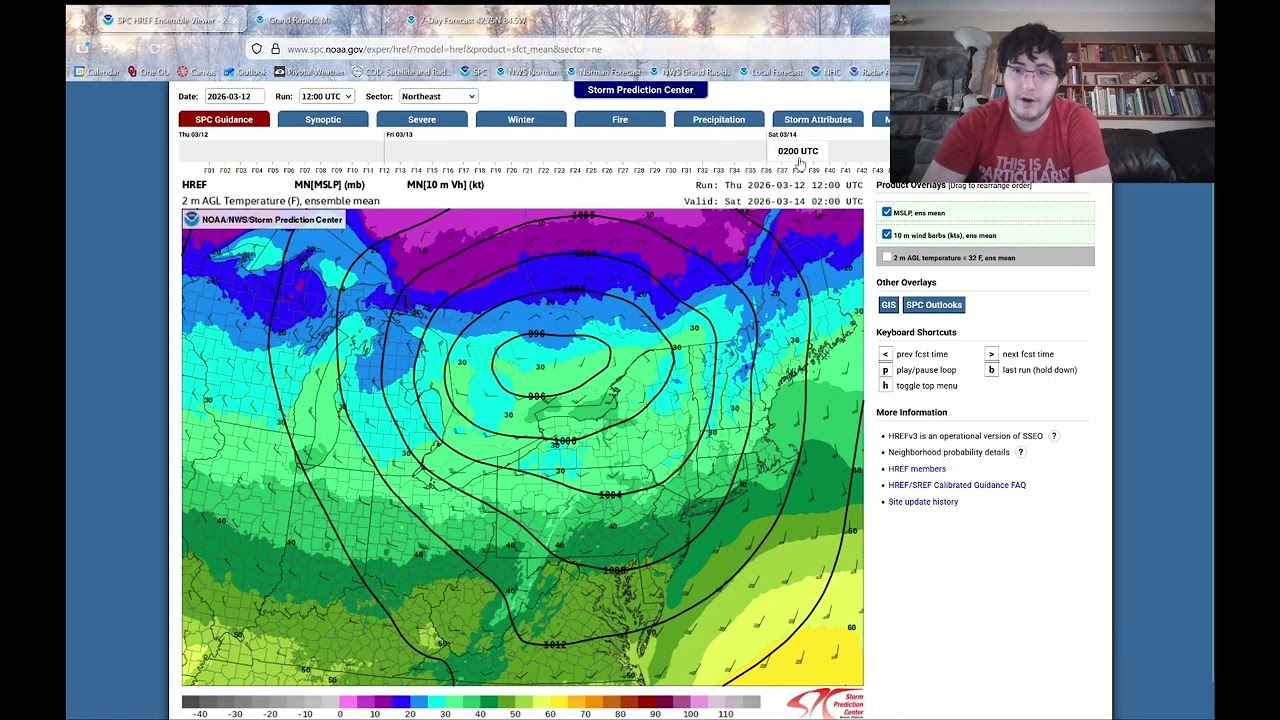Click the '>' next fcst time key
This screenshot has width=1280, height=720.
pyautogui.click(x=991, y=354)
